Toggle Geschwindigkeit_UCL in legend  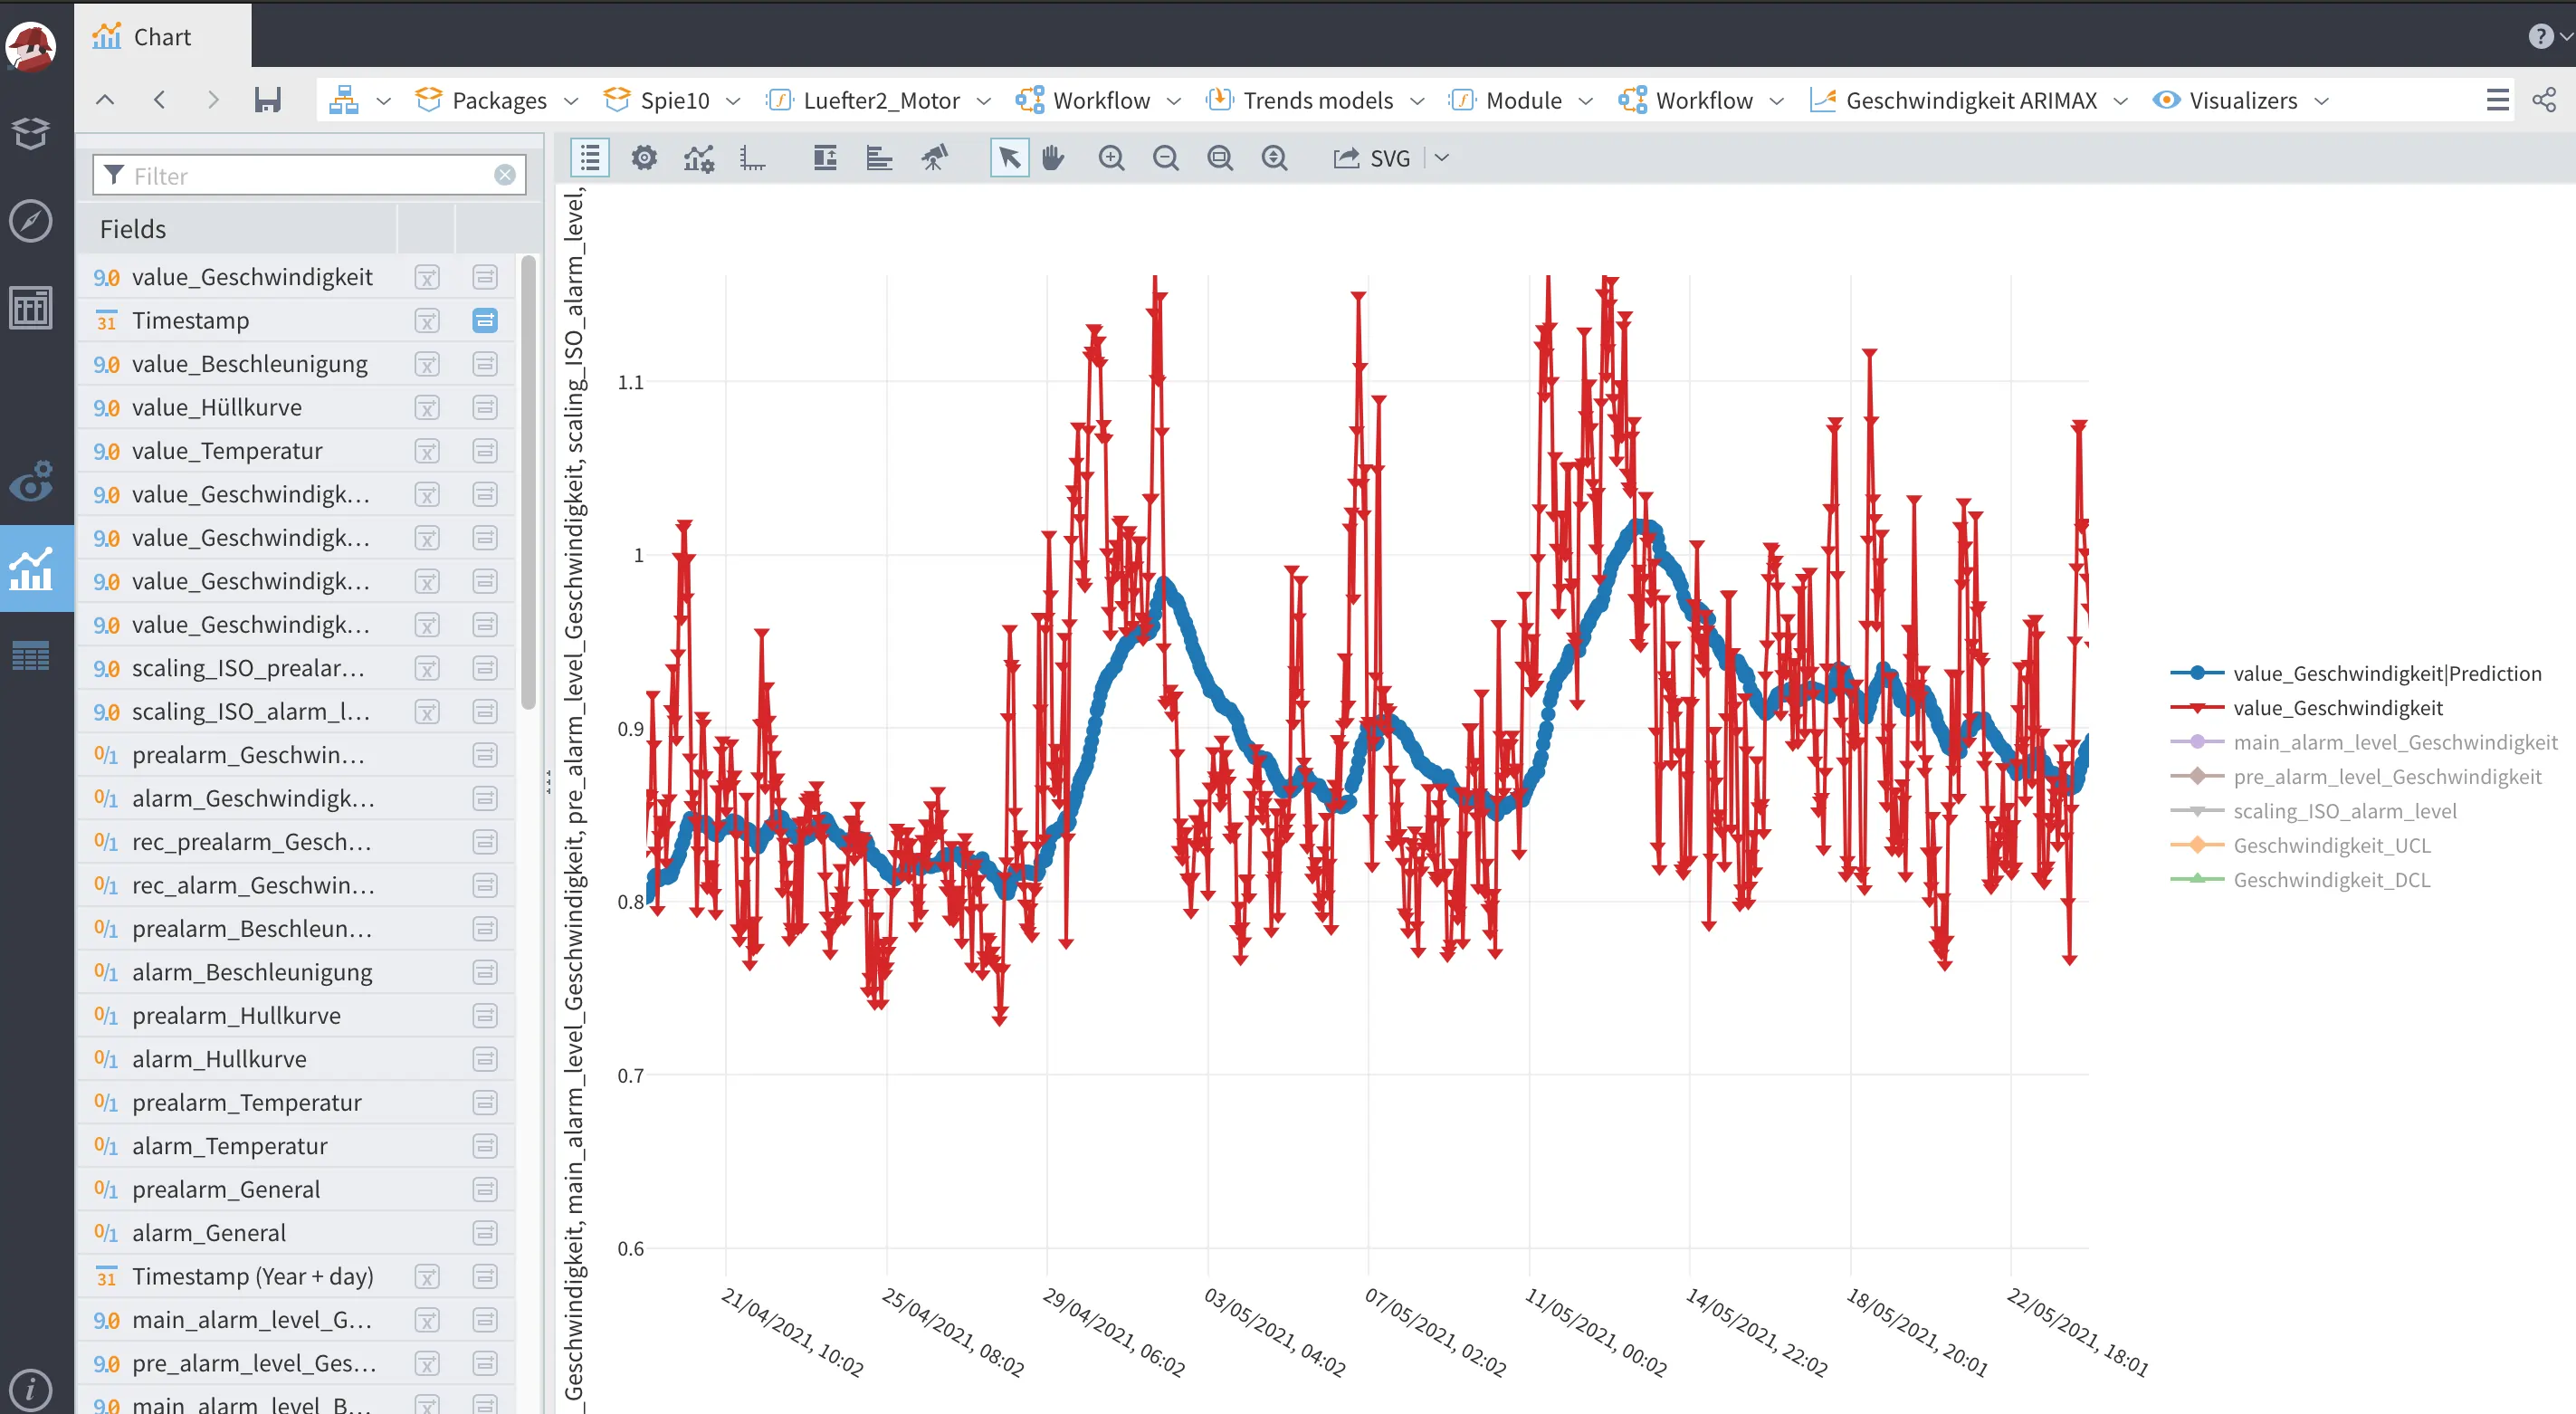(2331, 845)
